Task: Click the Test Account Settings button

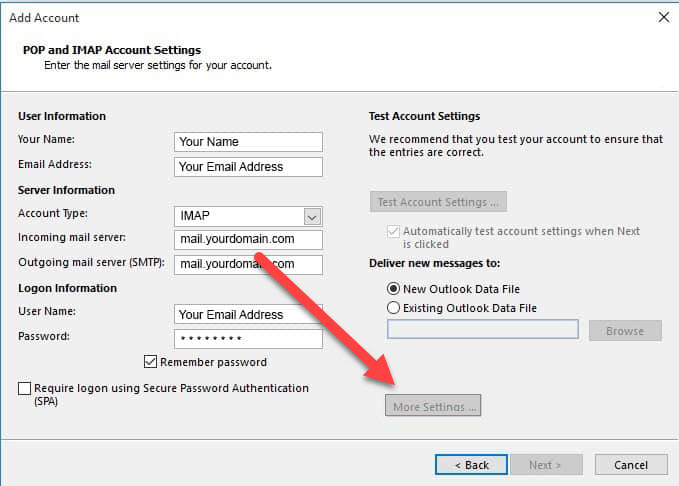Action: tap(438, 202)
